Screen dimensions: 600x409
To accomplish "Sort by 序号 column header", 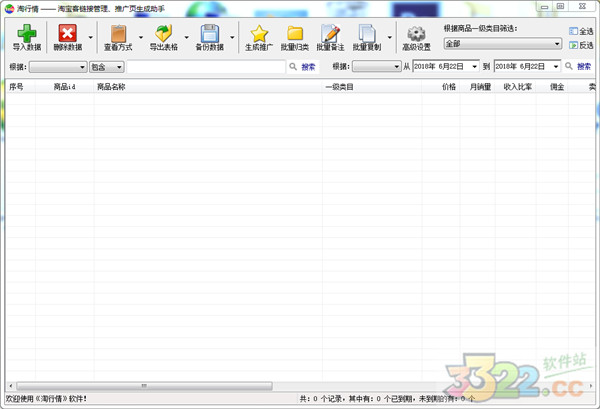I will click(16, 87).
